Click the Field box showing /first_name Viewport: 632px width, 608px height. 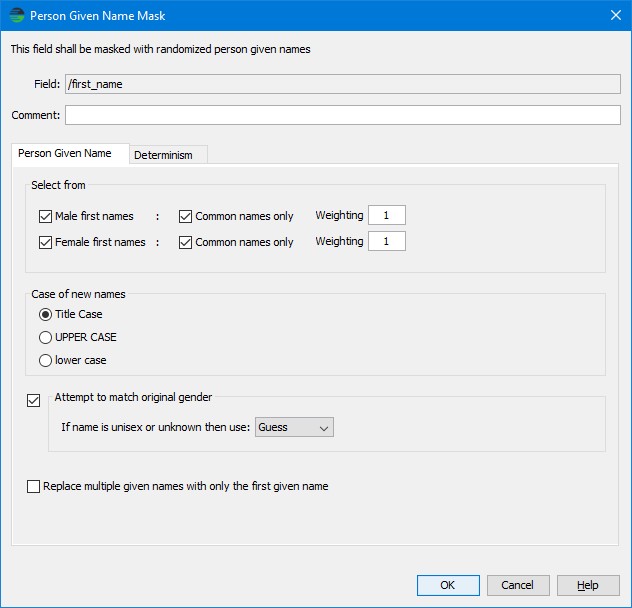(343, 84)
